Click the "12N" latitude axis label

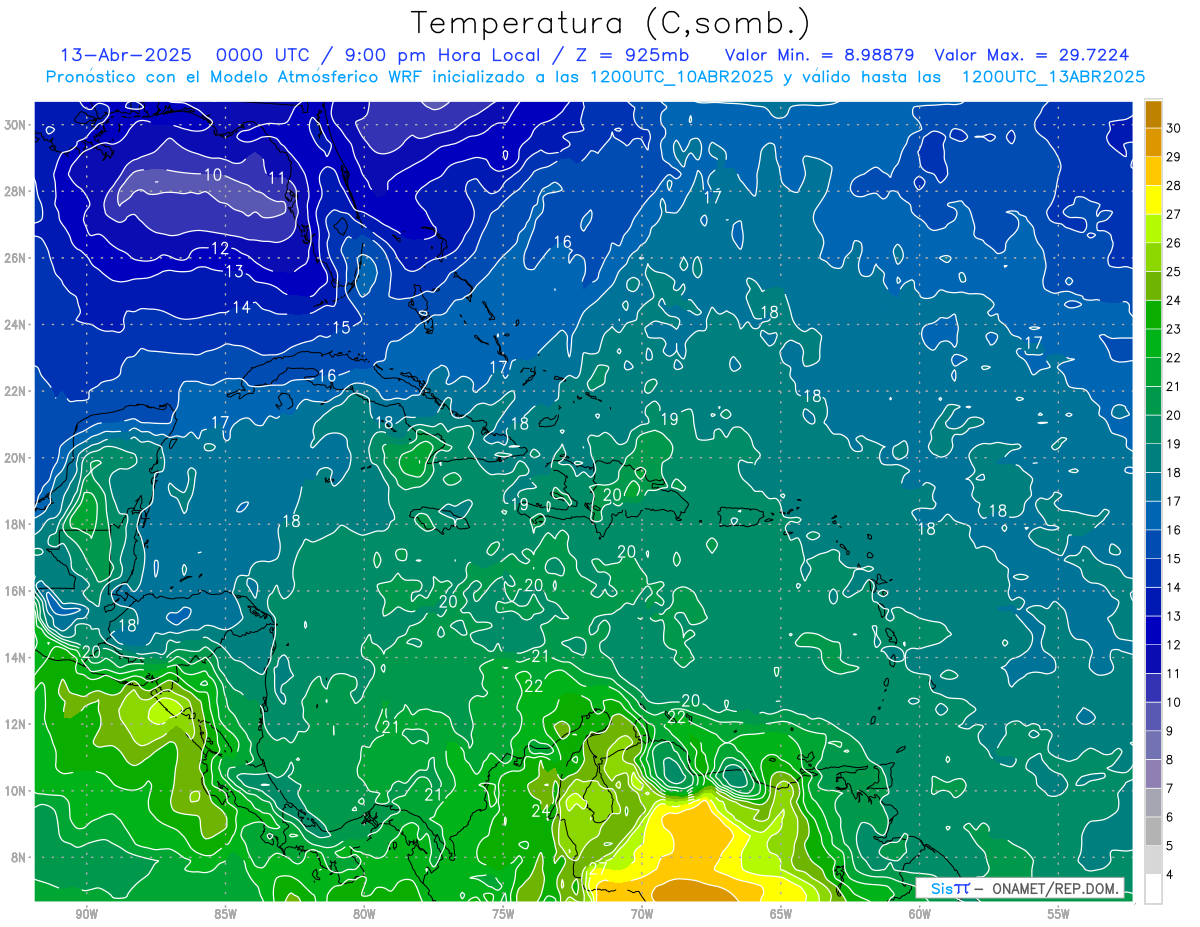pyautogui.click(x=15, y=724)
